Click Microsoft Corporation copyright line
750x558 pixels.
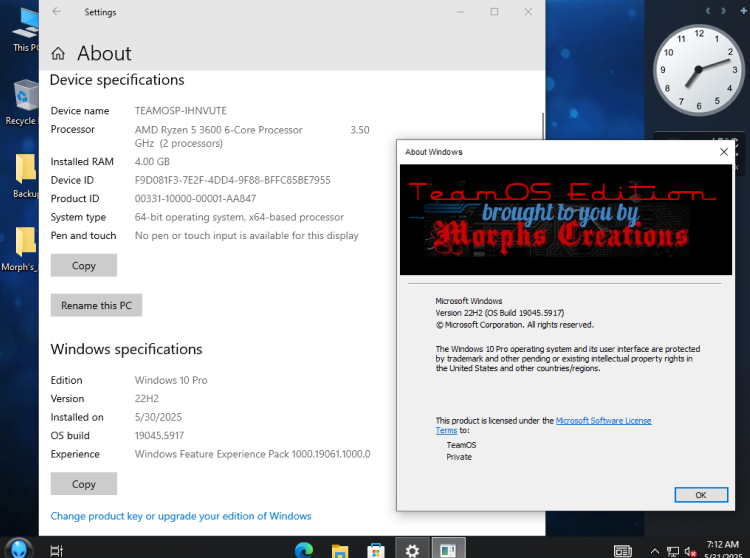click(x=514, y=325)
